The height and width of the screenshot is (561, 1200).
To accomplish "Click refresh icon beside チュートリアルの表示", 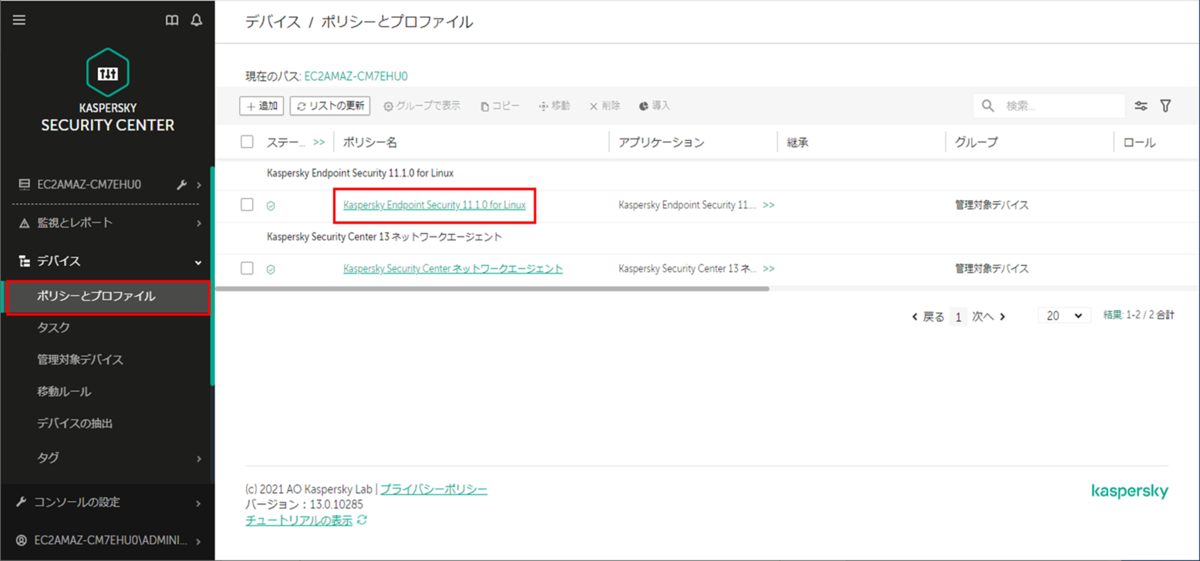I will point(362,520).
